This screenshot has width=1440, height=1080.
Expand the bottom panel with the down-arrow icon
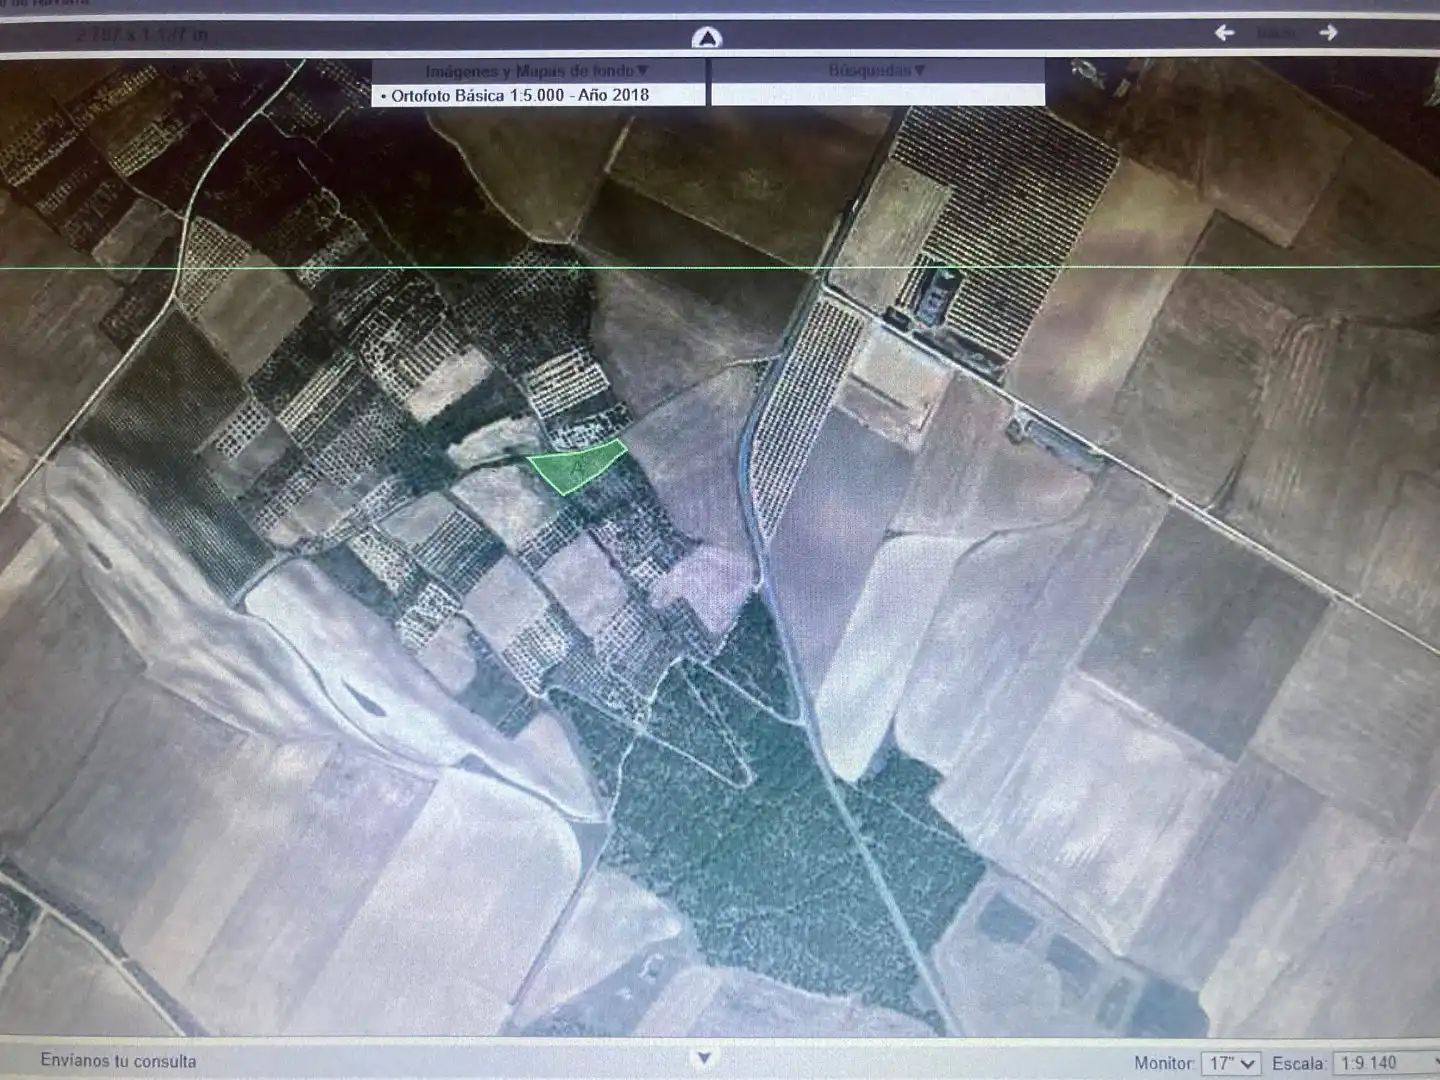pyautogui.click(x=704, y=1058)
